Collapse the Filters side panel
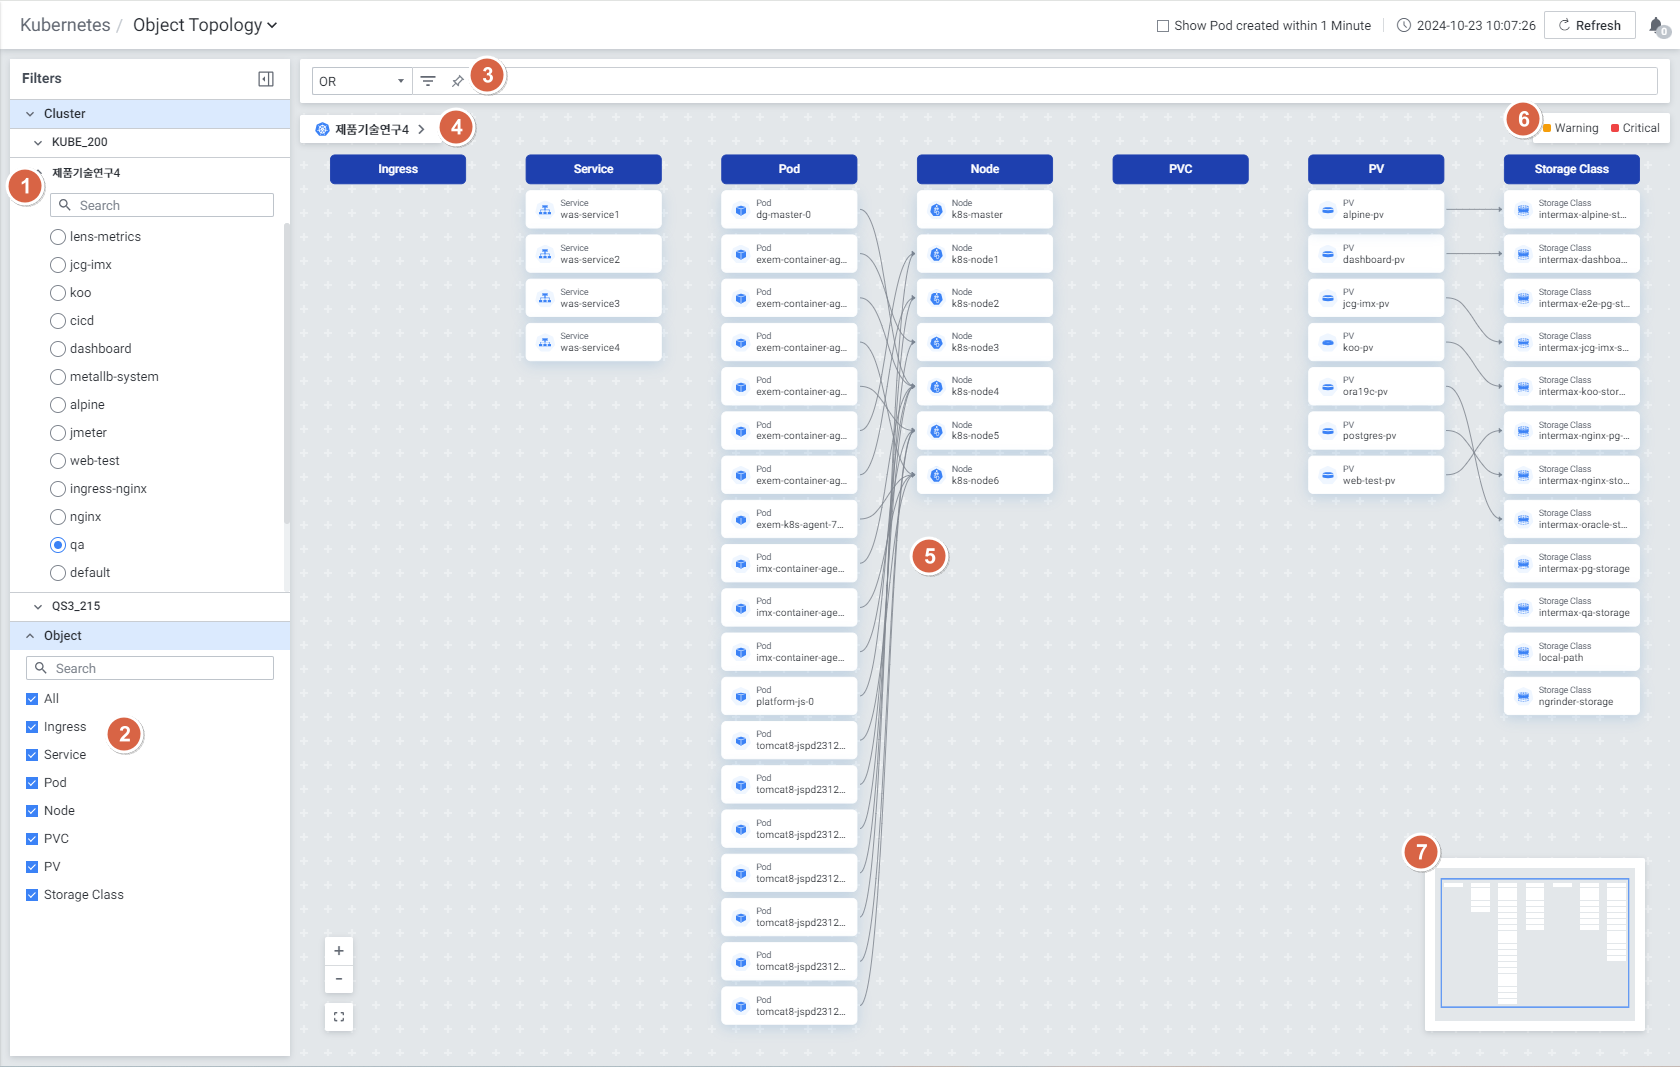This screenshot has width=1680, height=1067. click(266, 79)
